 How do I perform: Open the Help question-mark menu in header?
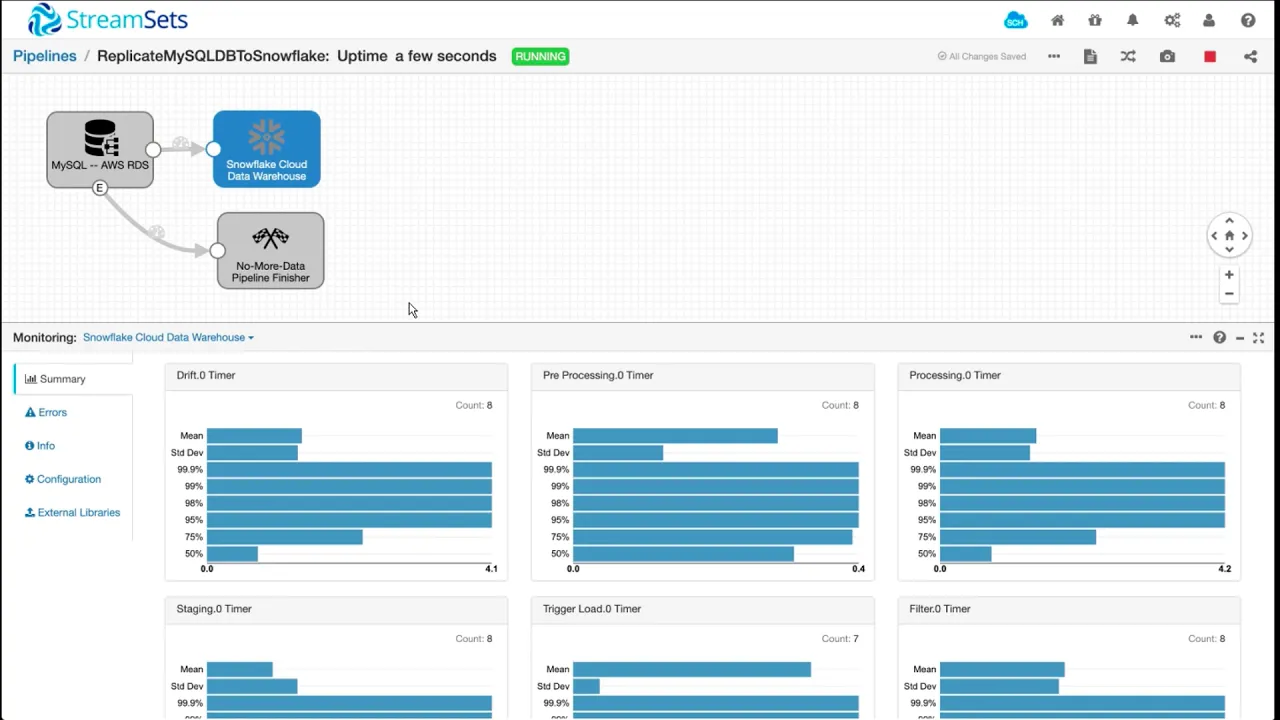tap(1248, 20)
